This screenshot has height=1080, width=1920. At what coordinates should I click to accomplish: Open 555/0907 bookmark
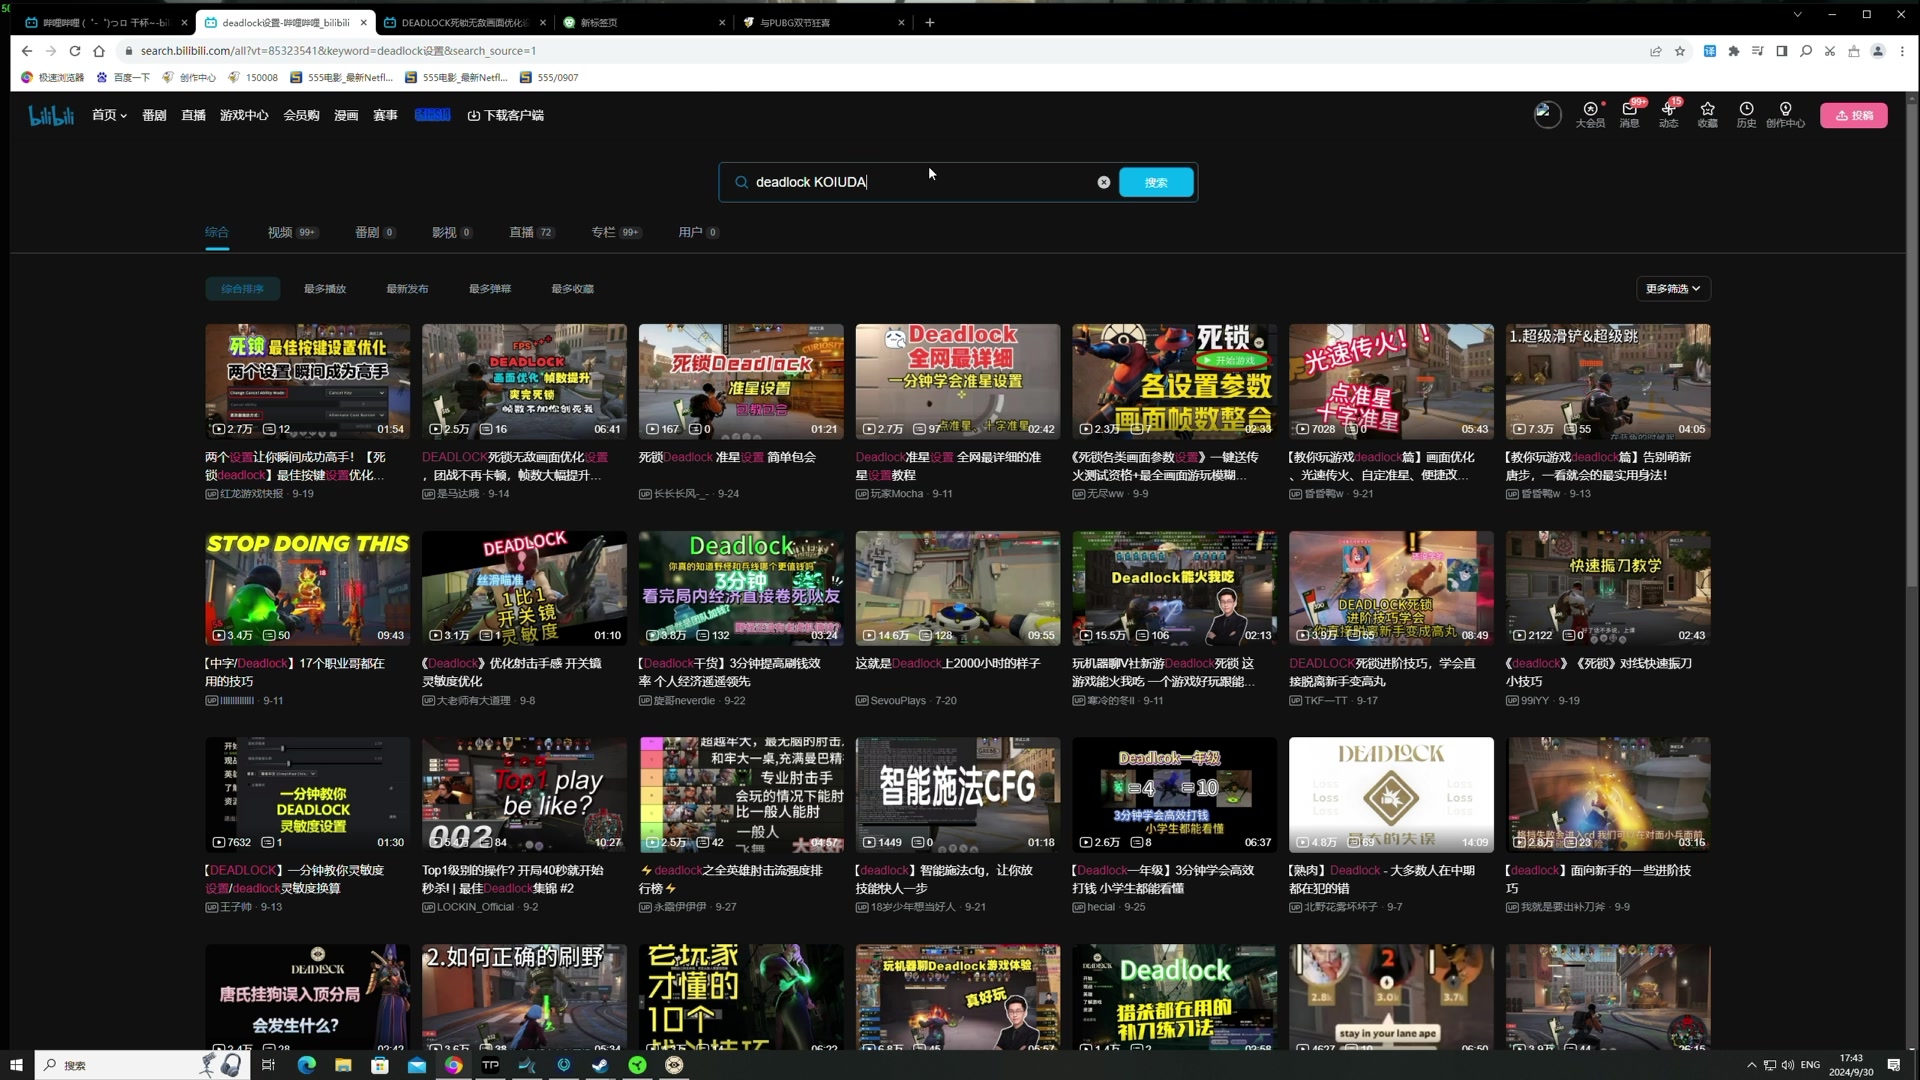[x=549, y=77]
